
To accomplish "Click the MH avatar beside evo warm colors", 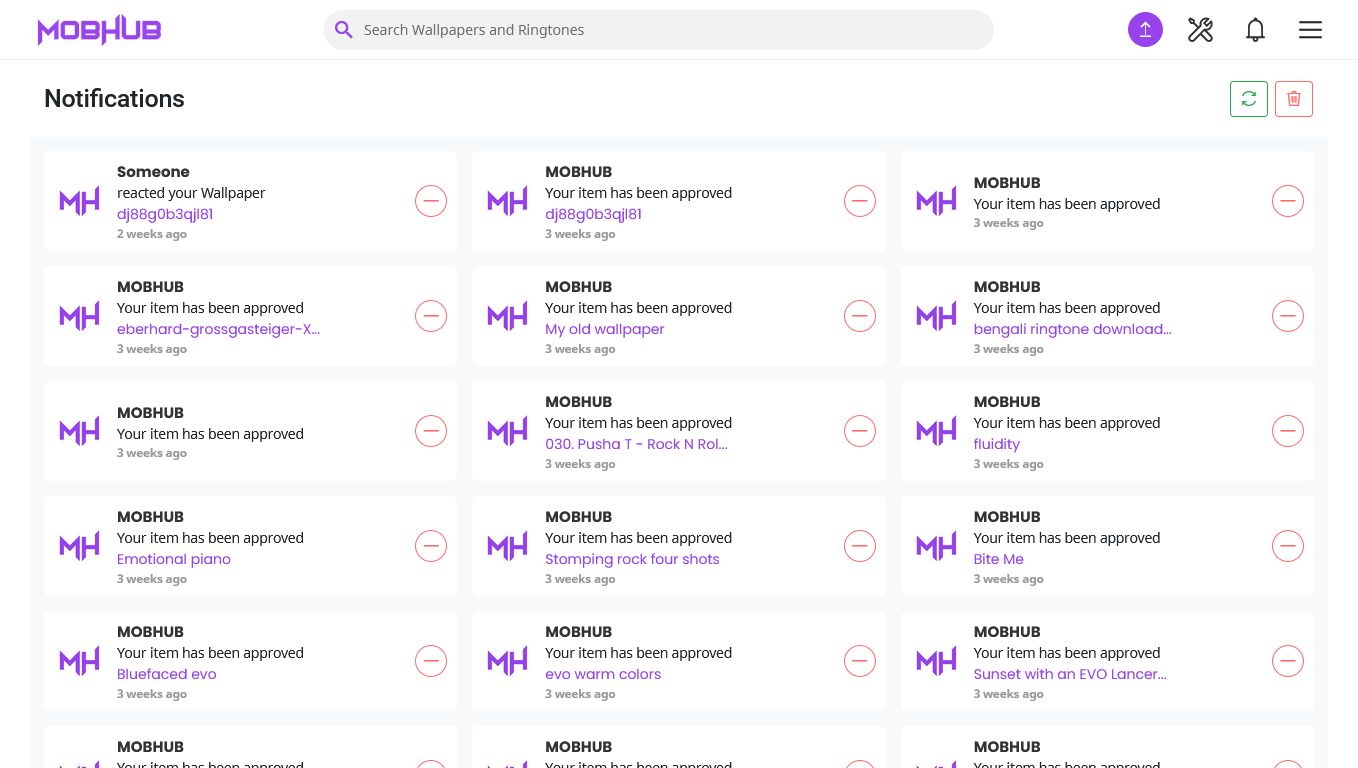I will click(x=508, y=661).
